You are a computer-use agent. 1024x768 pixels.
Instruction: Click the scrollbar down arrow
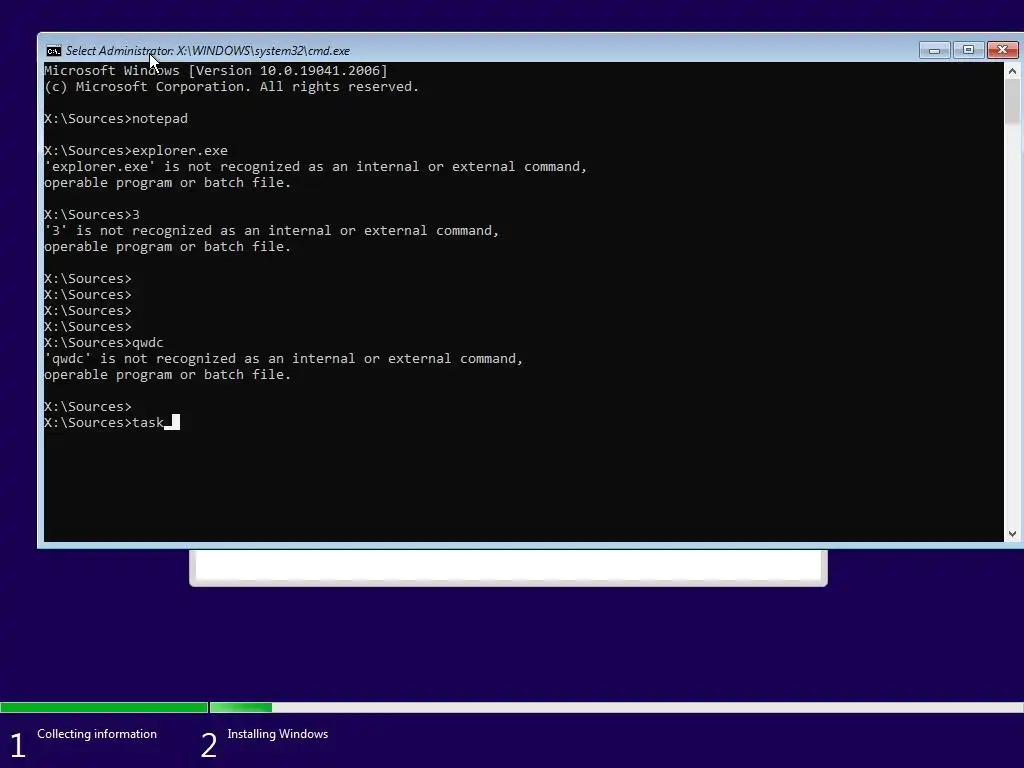(x=1012, y=534)
